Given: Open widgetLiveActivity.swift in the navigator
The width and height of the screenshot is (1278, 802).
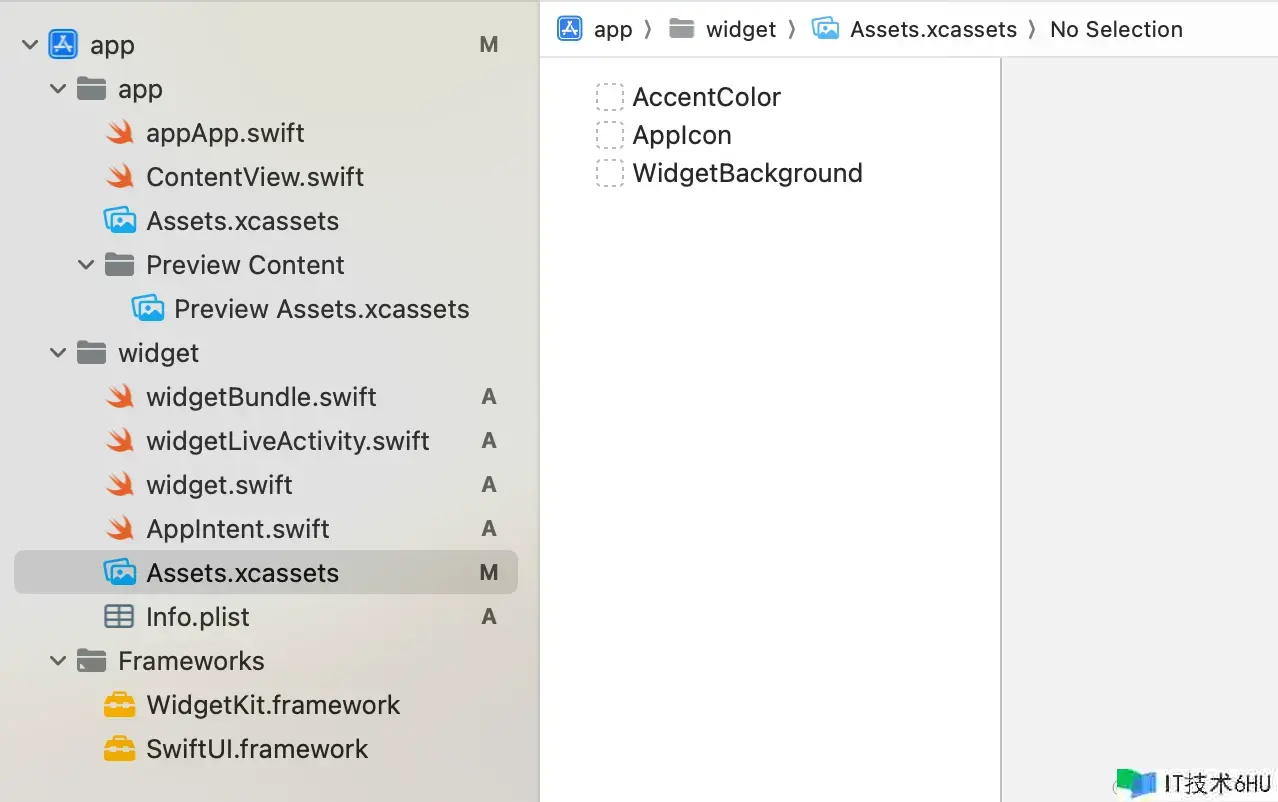Looking at the screenshot, I should [x=287, y=441].
